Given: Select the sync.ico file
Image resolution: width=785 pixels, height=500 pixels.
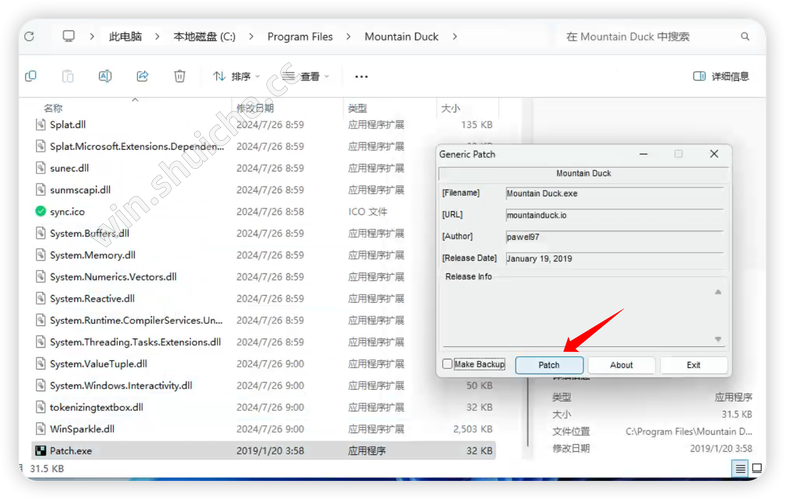Looking at the screenshot, I should [67, 211].
